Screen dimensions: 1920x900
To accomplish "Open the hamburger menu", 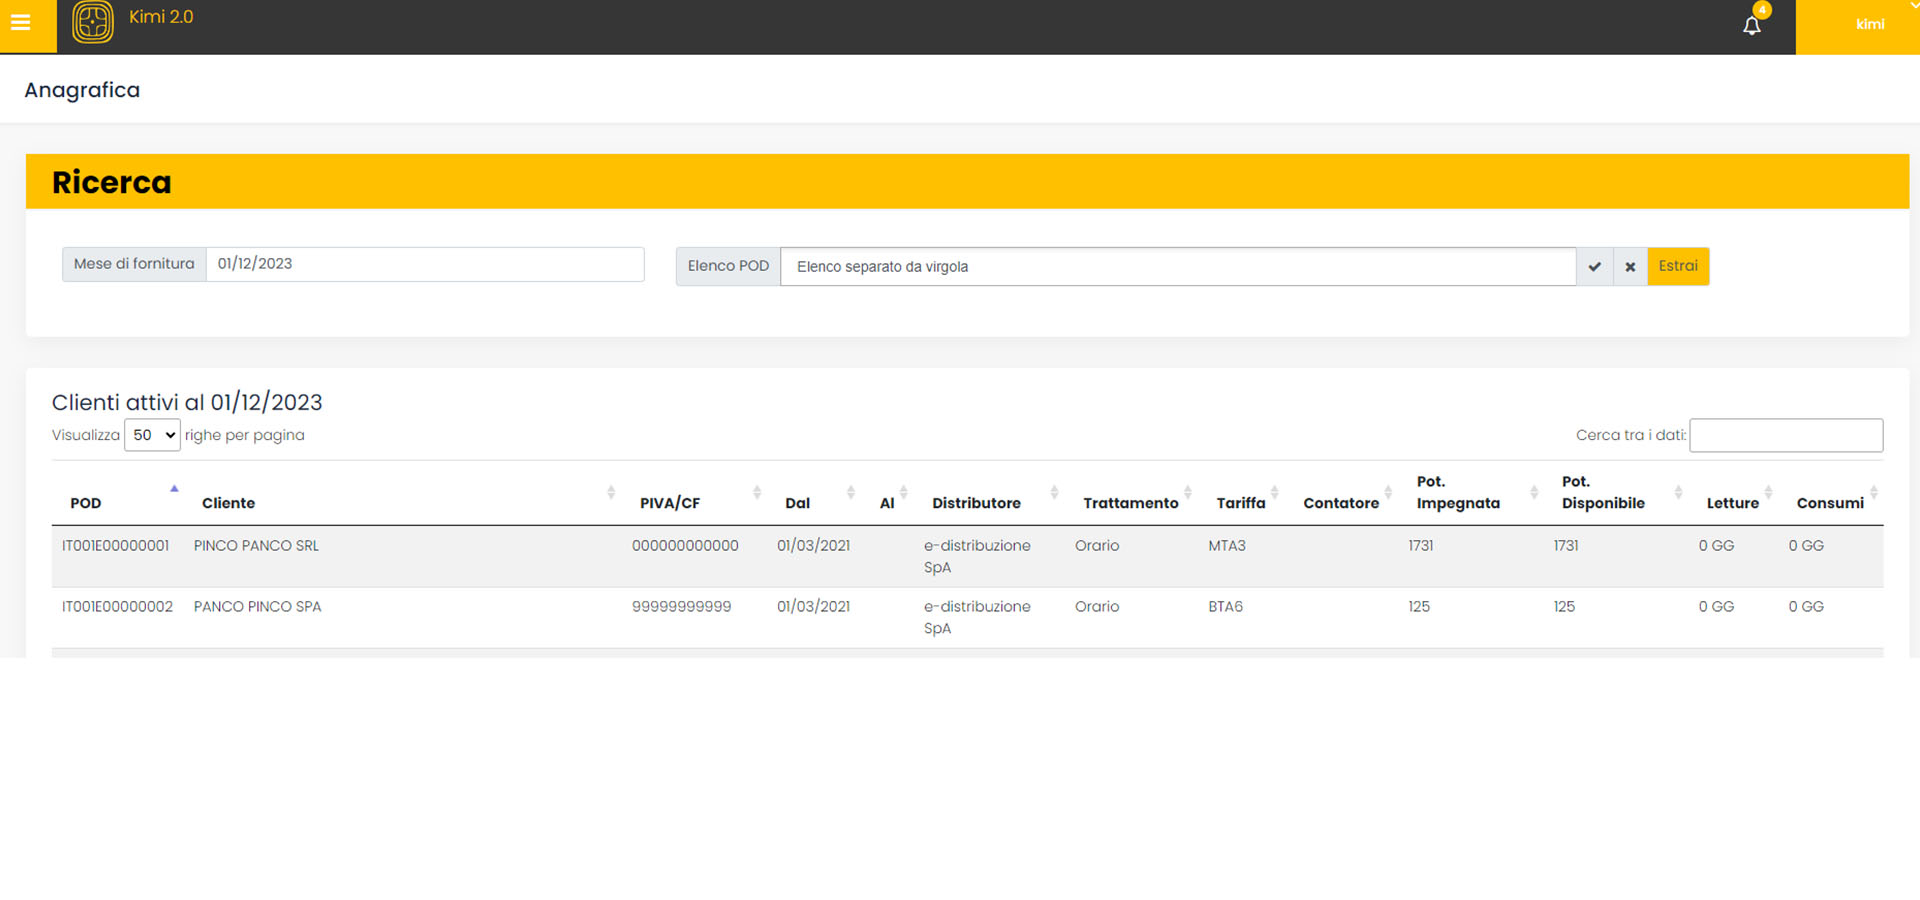I will tap(21, 23).
